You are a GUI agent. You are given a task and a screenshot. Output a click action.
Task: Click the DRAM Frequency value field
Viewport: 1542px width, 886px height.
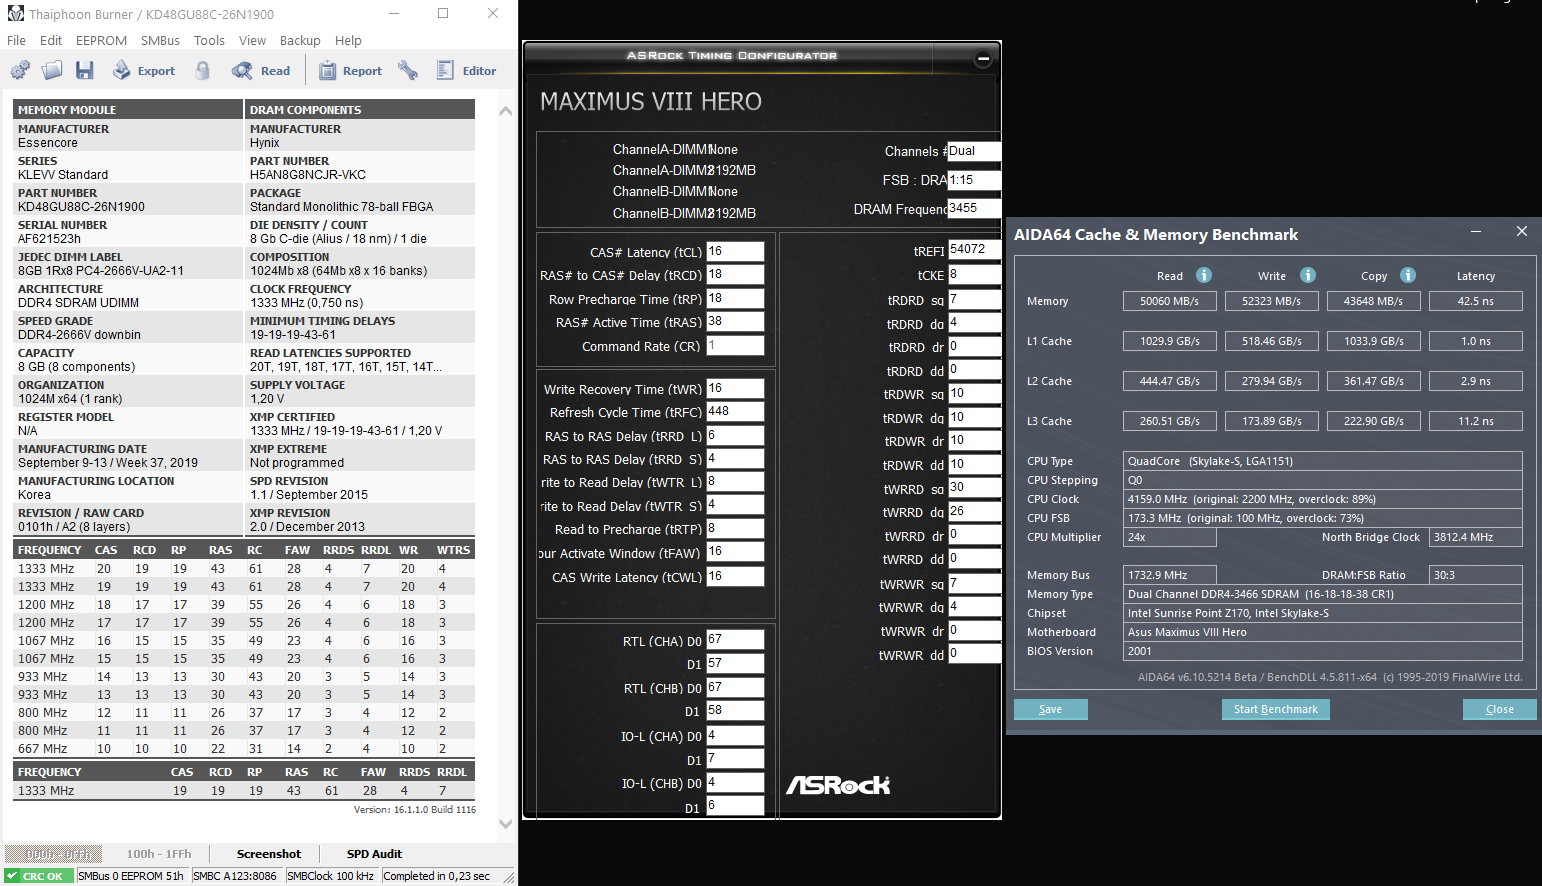(974, 208)
